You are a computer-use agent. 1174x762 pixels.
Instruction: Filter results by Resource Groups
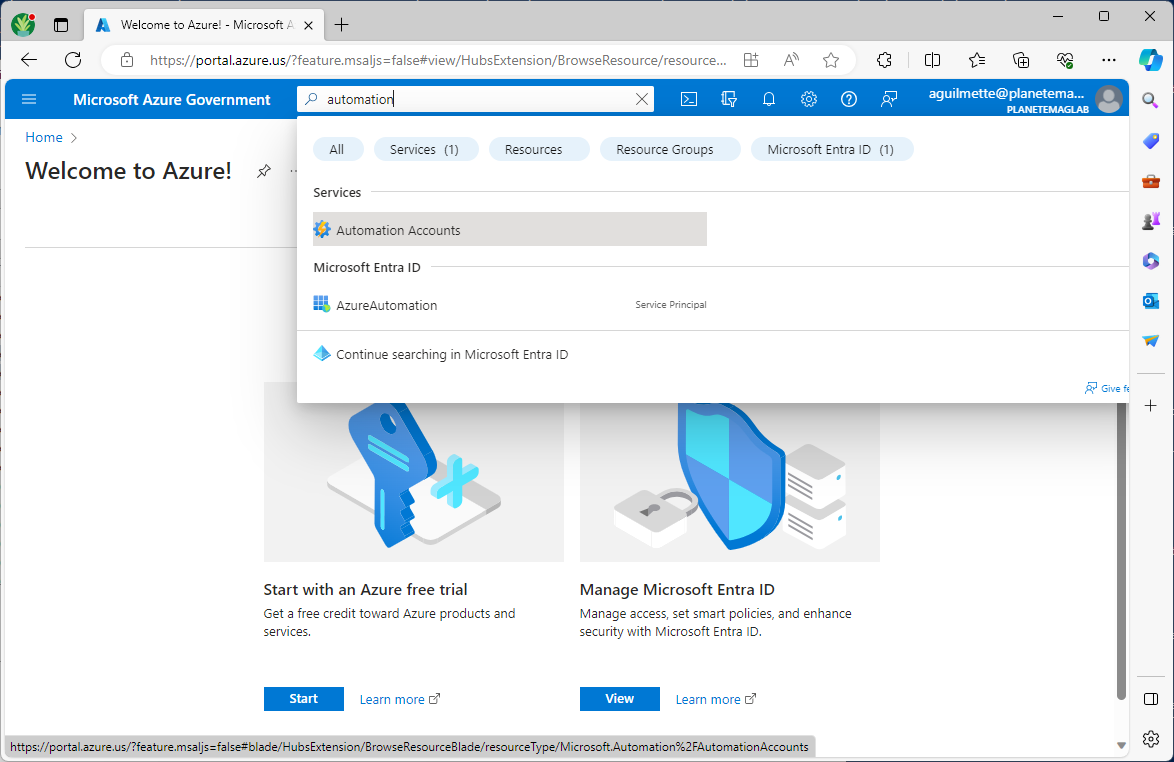click(x=665, y=149)
